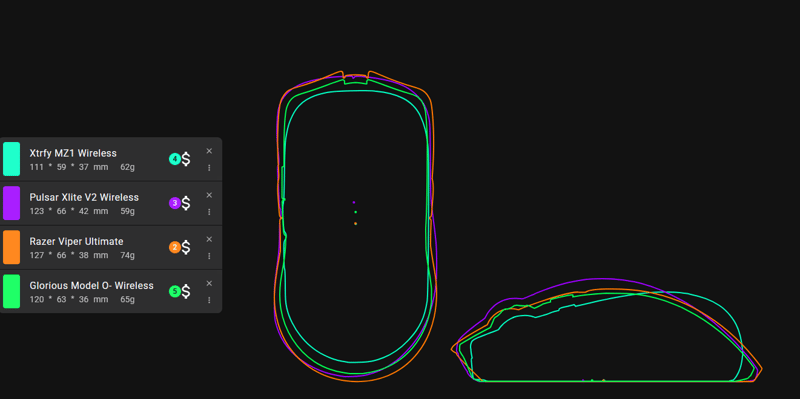This screenshot has height=399, width=800.
Task: Click the 74g weight value
Action: [128, 256]
